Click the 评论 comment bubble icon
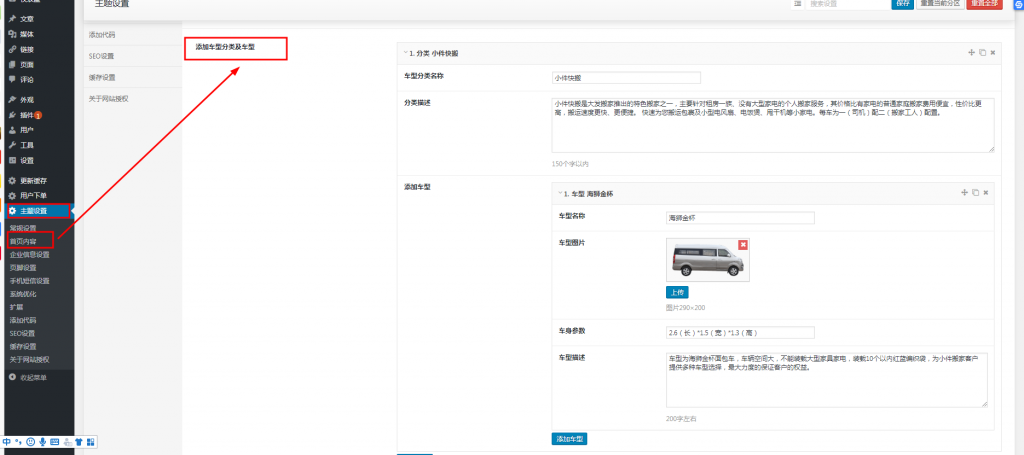1024x455 pixels. [12, 80]
